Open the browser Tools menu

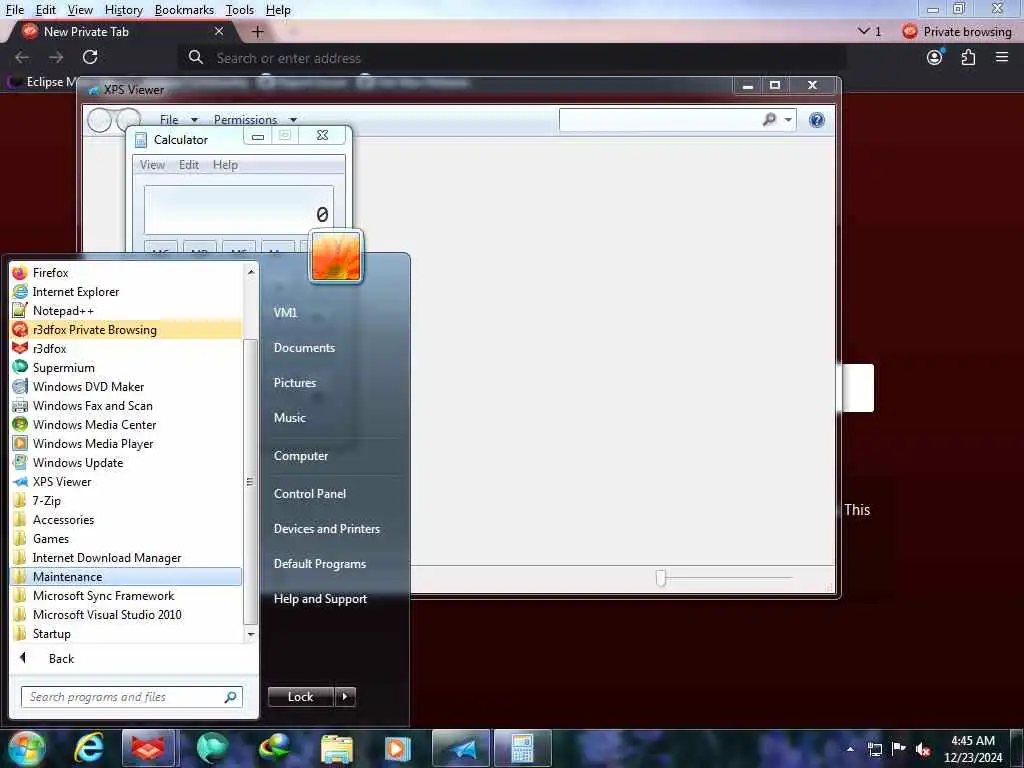pos(240,10)
